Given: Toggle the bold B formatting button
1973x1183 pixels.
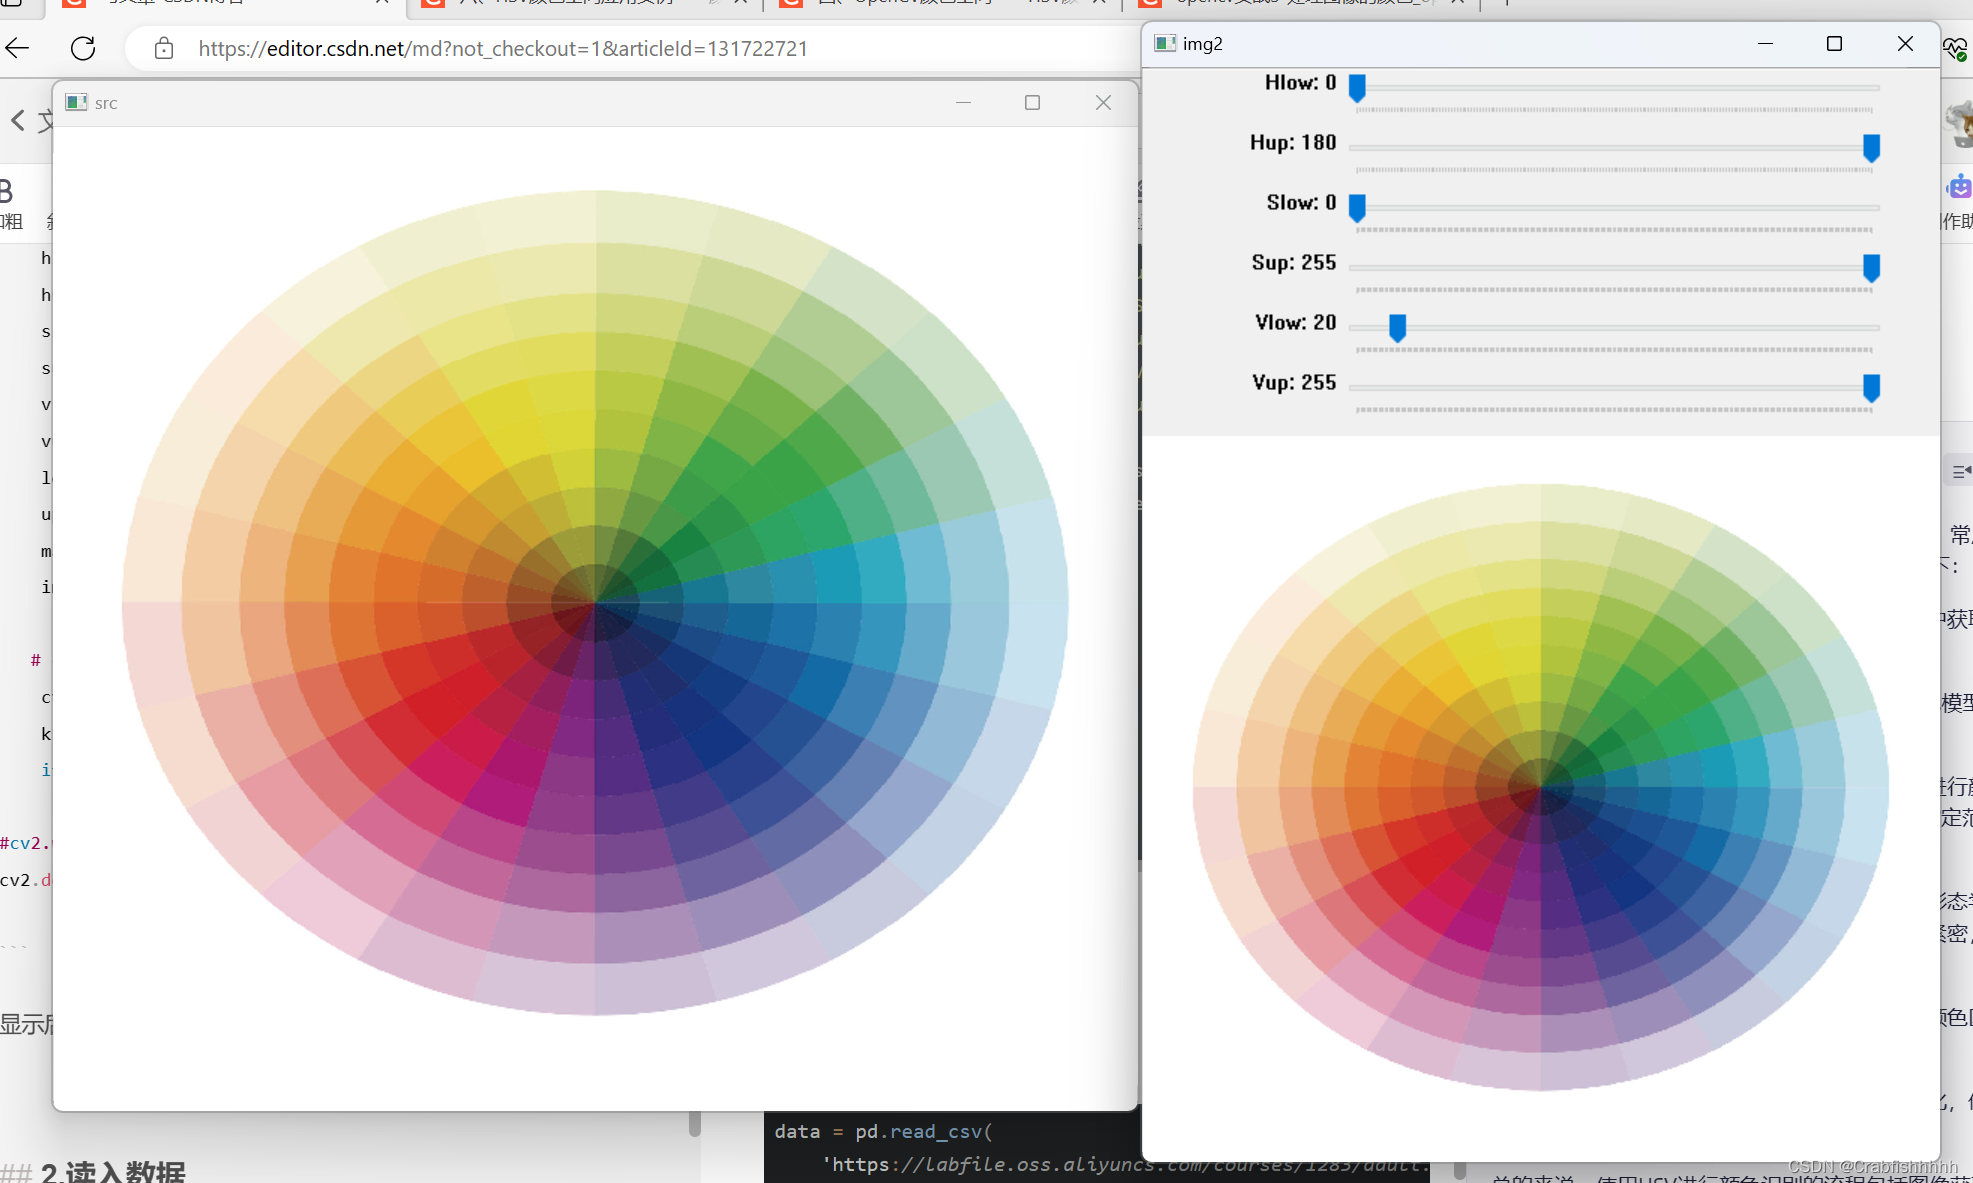Looking at the screenshot, I should pyautogui.click(x=6, y=191).
